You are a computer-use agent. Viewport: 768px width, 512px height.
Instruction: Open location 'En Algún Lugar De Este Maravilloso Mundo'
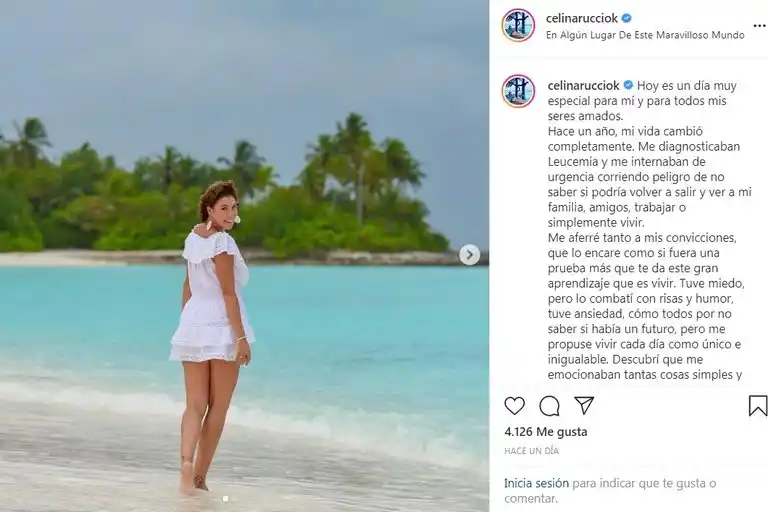click(645, 35)
